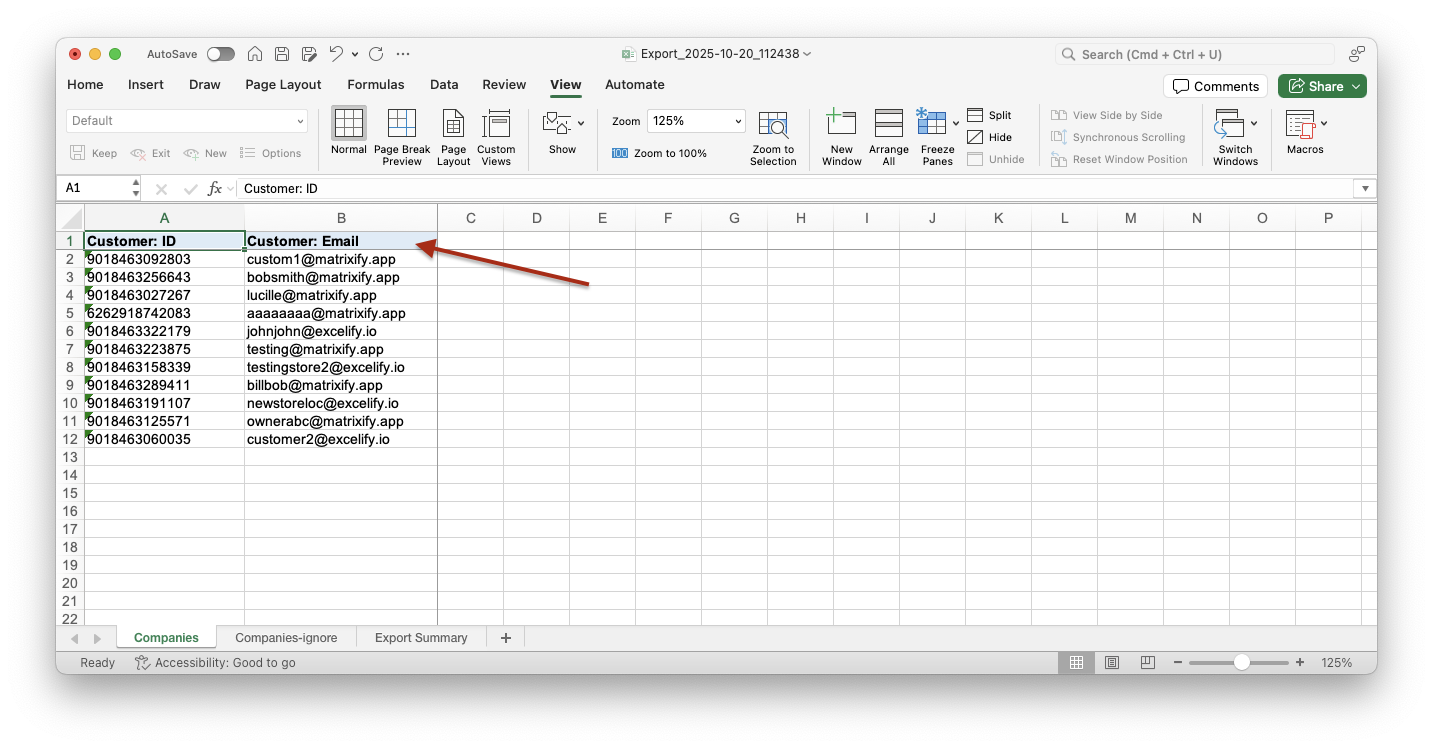Click the Freeze Panes icon
Viewport: 1433px width, 748px height.
(x=931, y=123)
